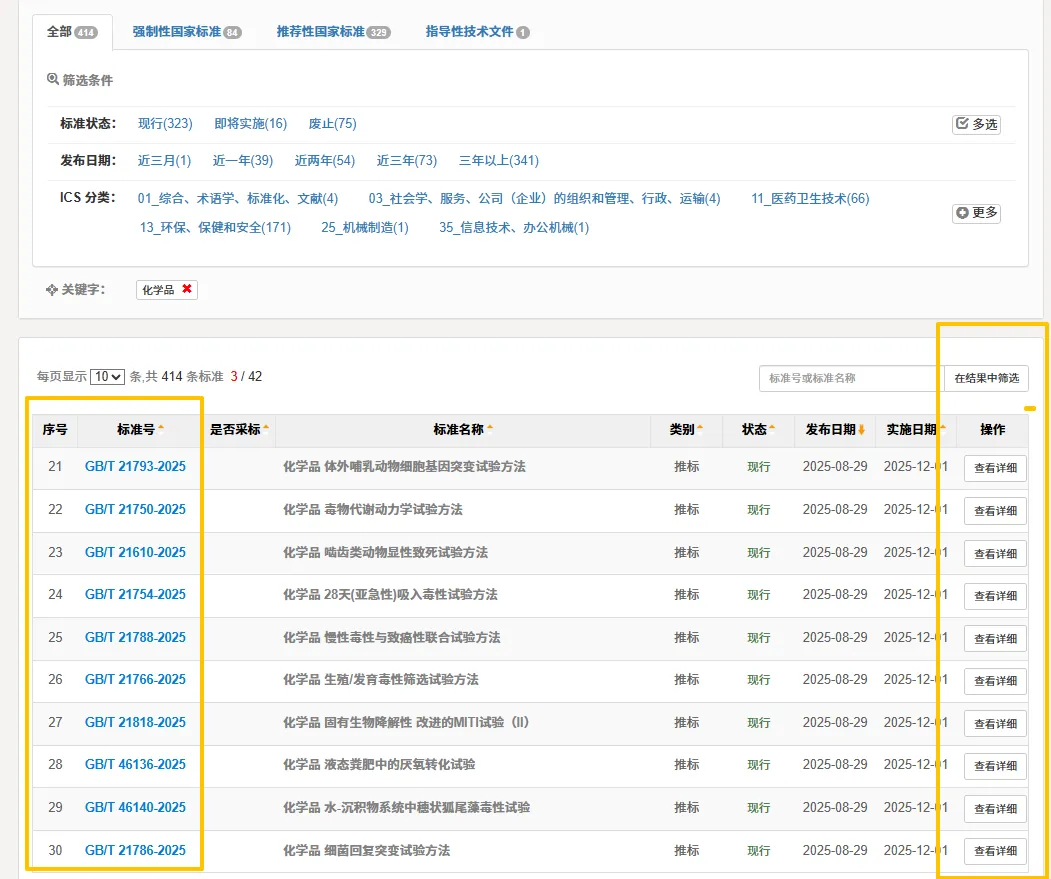
Task: Select ICS category 01_综合、术语学
Action: click(238, 198)
